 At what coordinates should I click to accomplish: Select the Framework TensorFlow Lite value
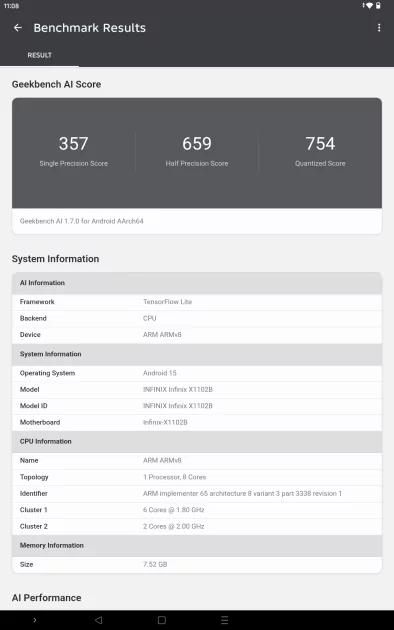coord(167,302)
